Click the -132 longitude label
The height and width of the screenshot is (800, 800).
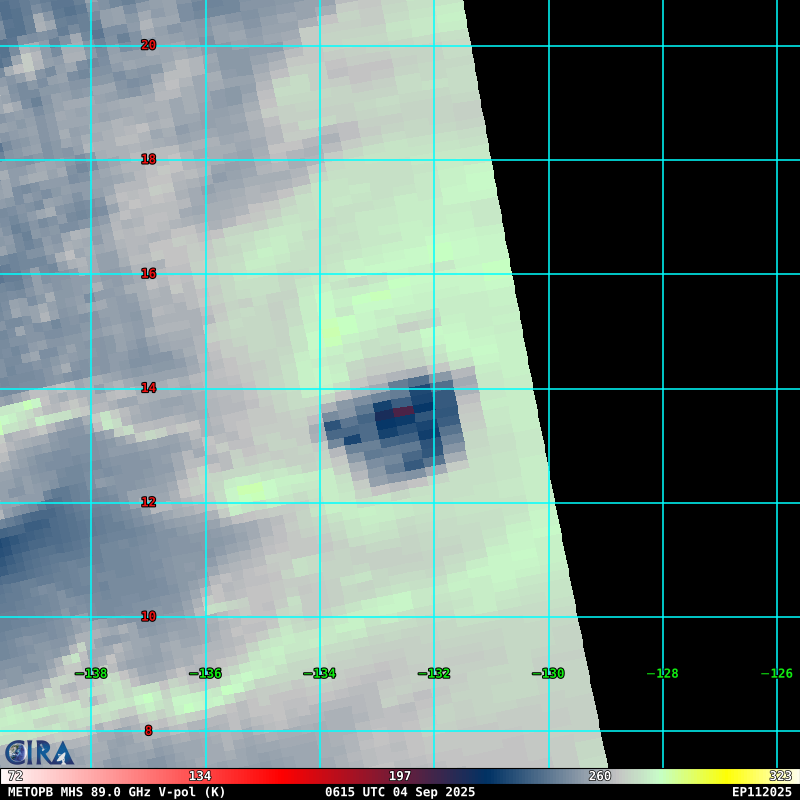pos(434,673)
